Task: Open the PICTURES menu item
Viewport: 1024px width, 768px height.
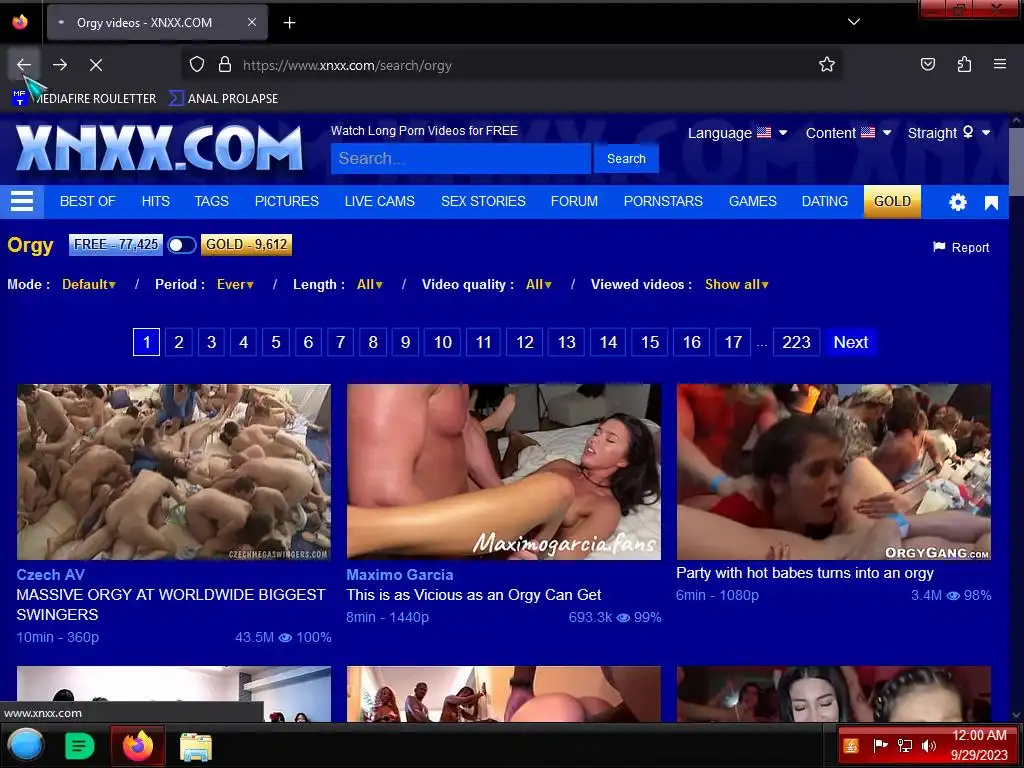Action: [x=287, y=201]
